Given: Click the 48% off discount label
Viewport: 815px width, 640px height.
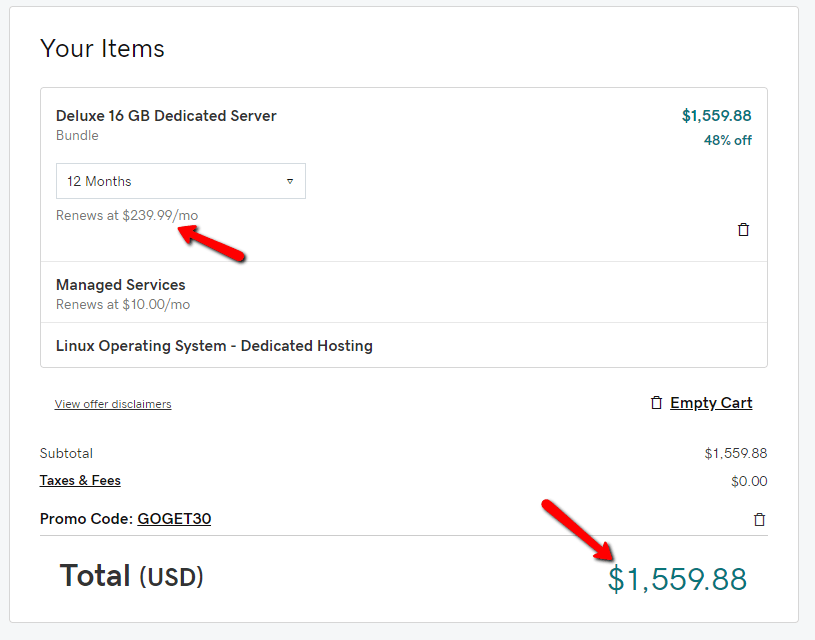Looking at the screenshot, I should pos(727,140).
